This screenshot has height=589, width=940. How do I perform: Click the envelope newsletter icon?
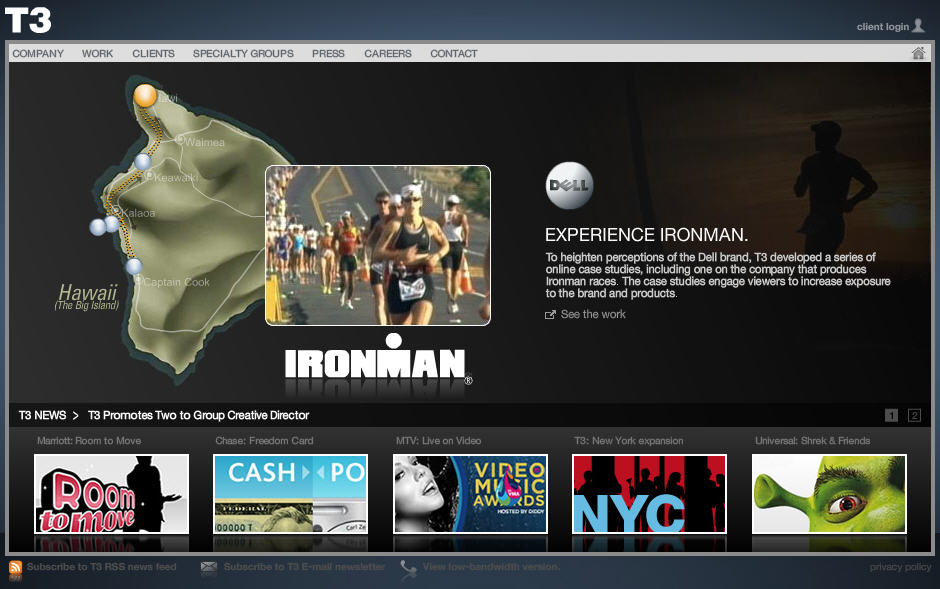209,567
